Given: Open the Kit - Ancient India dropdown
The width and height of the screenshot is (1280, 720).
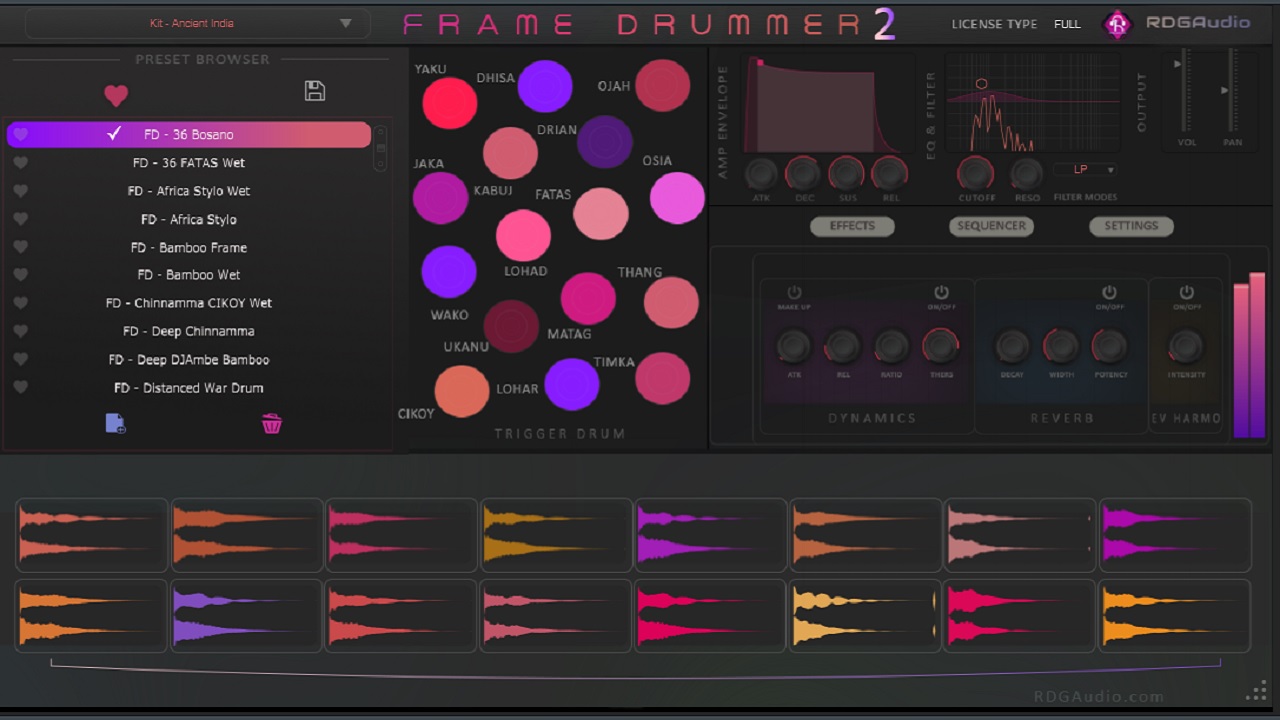Looking at the screenshot, I should [197, 23].
